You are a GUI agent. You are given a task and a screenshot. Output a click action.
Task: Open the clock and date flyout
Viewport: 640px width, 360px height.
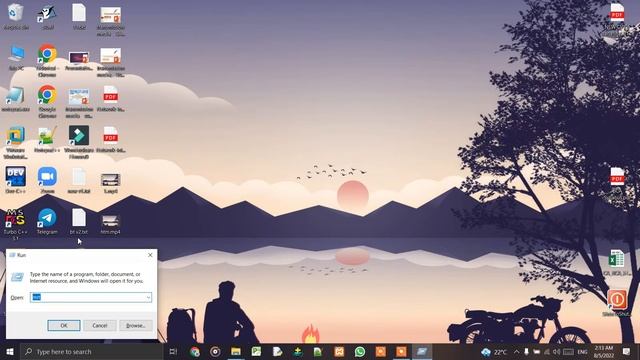click(x=604, y=351)
